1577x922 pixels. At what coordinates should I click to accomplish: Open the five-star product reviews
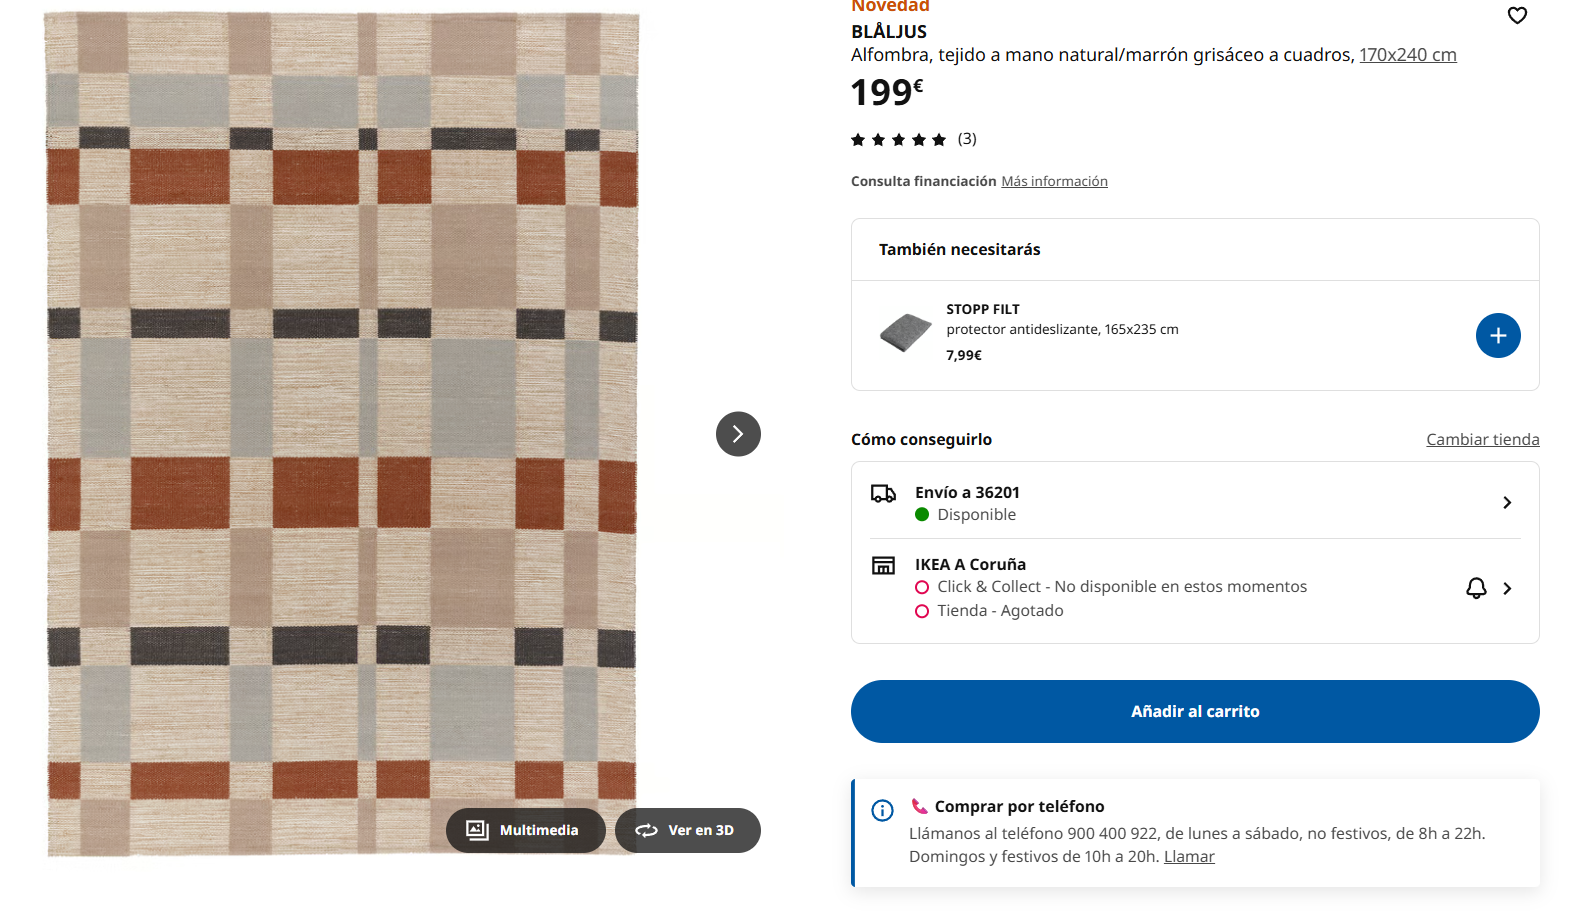coord(898,140)
